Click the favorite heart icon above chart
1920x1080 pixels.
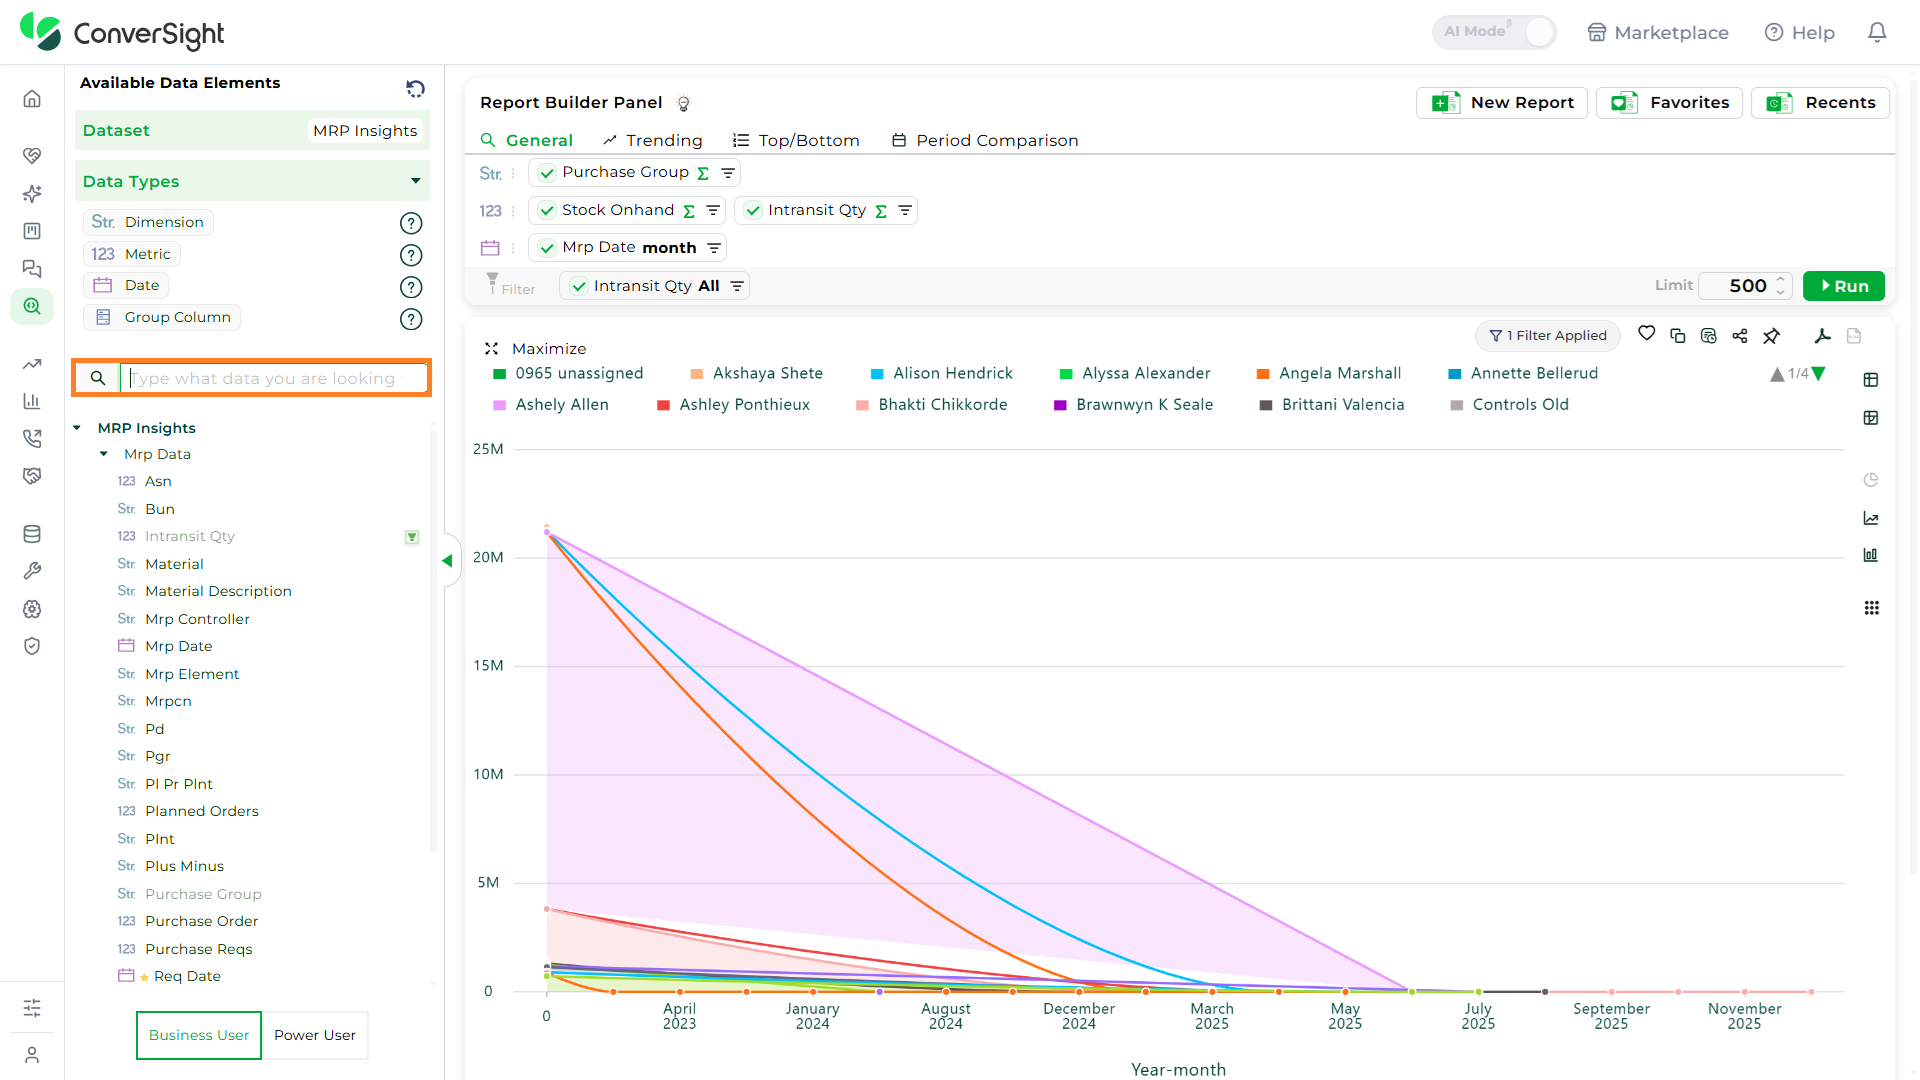click(1647, 334)
